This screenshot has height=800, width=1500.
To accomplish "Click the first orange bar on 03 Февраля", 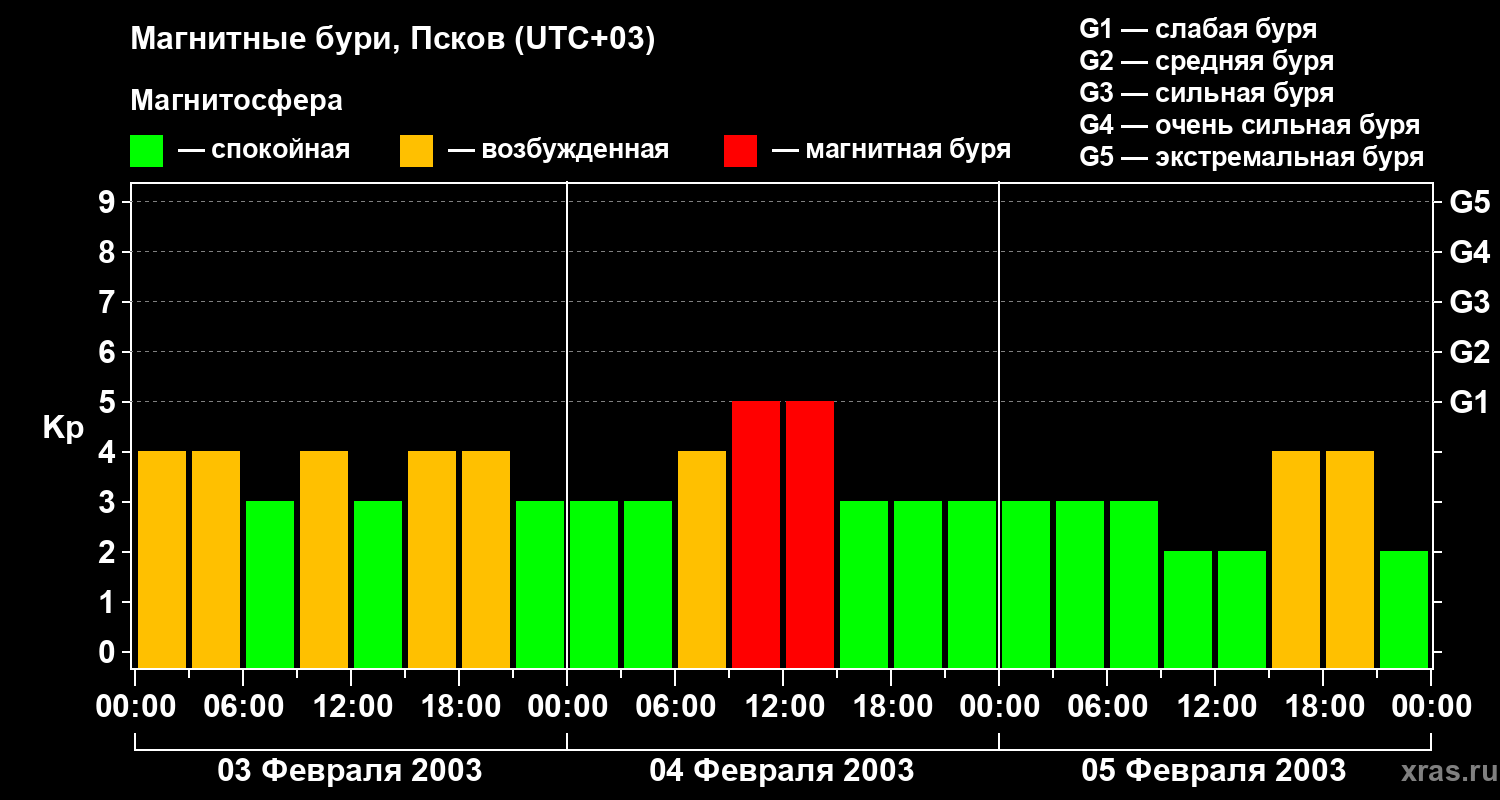I will point(162,559).
